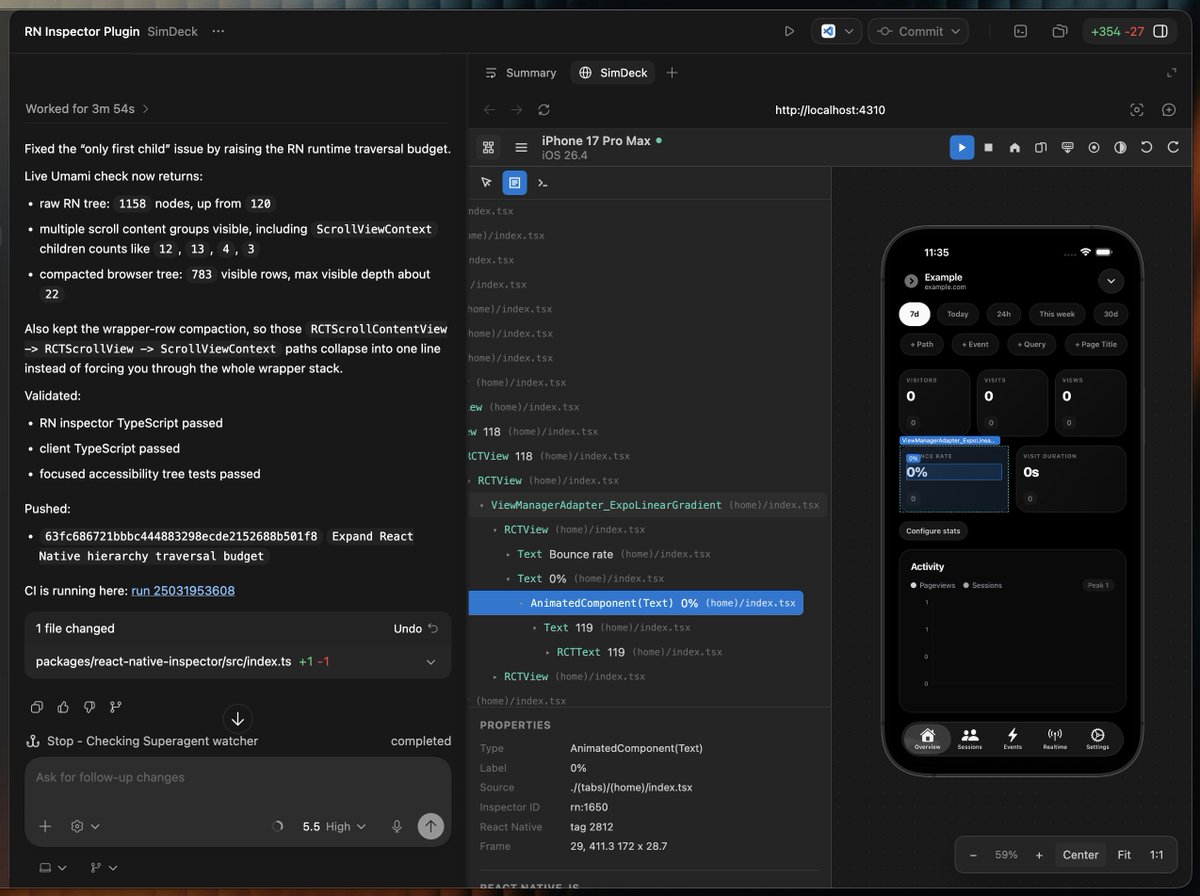Click the 1:1 zoom button
The image size is (1200, 896).
1157,855
